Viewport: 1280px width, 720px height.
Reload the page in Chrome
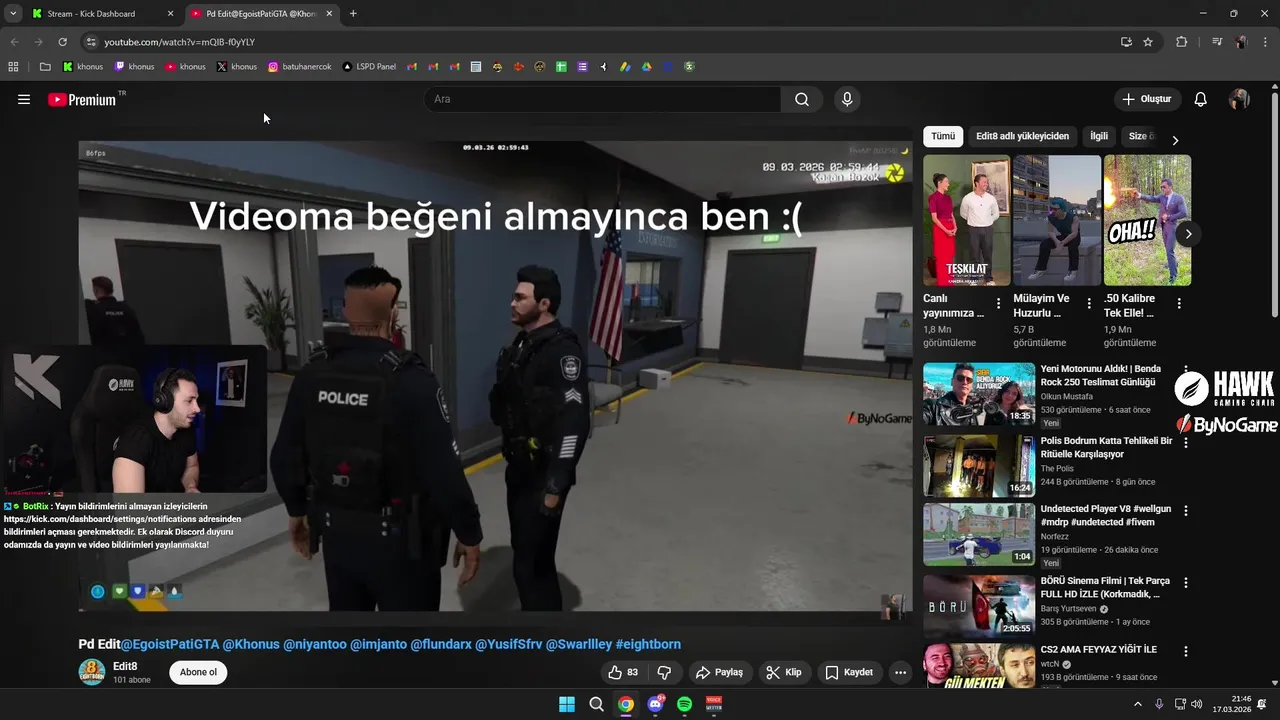[62, 42]
